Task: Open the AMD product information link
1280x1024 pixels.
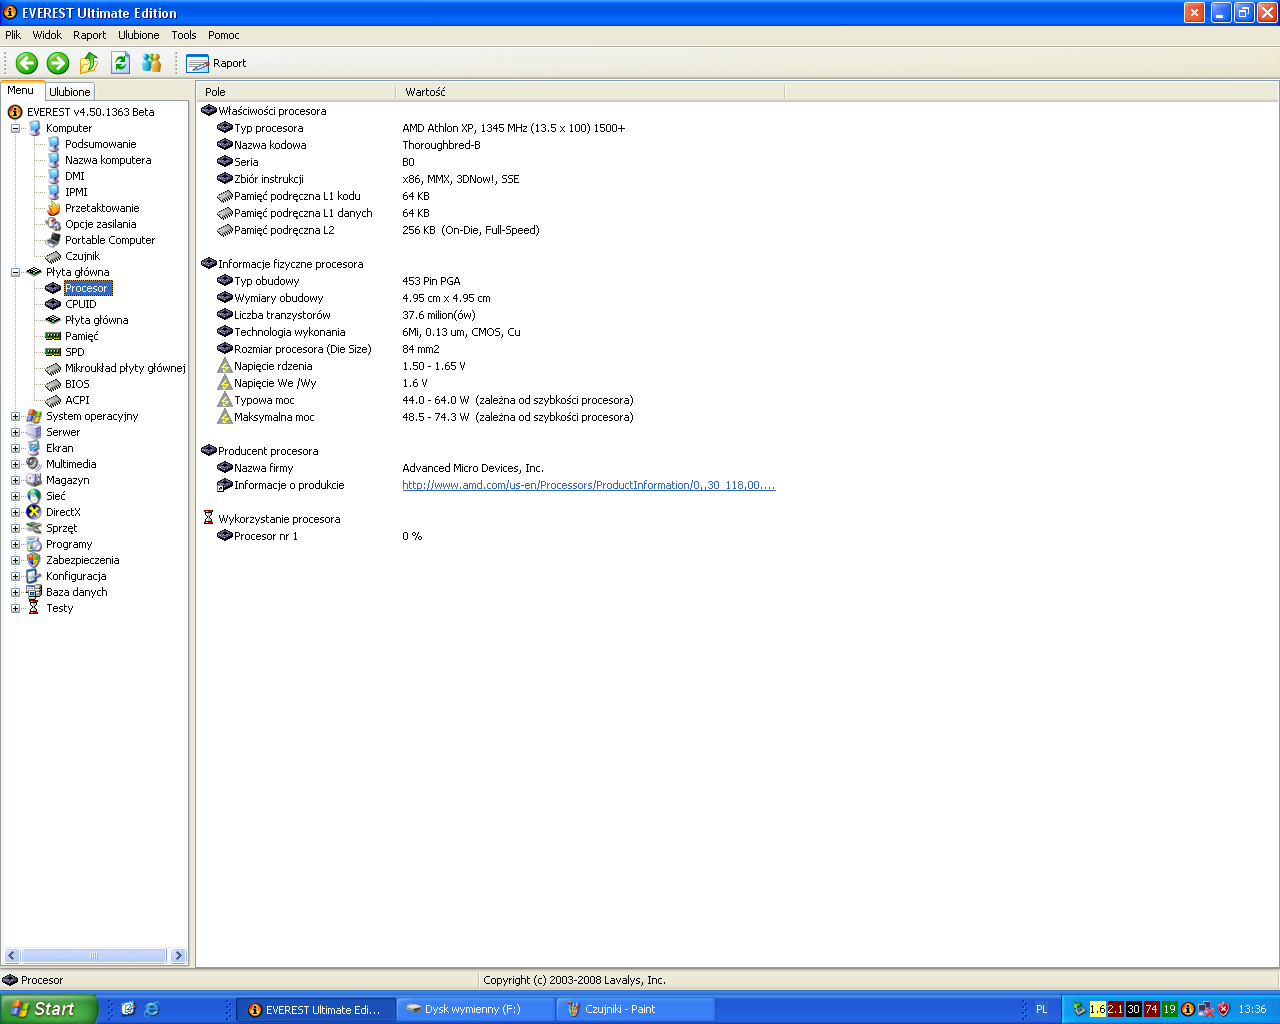Action: (588, 485)
